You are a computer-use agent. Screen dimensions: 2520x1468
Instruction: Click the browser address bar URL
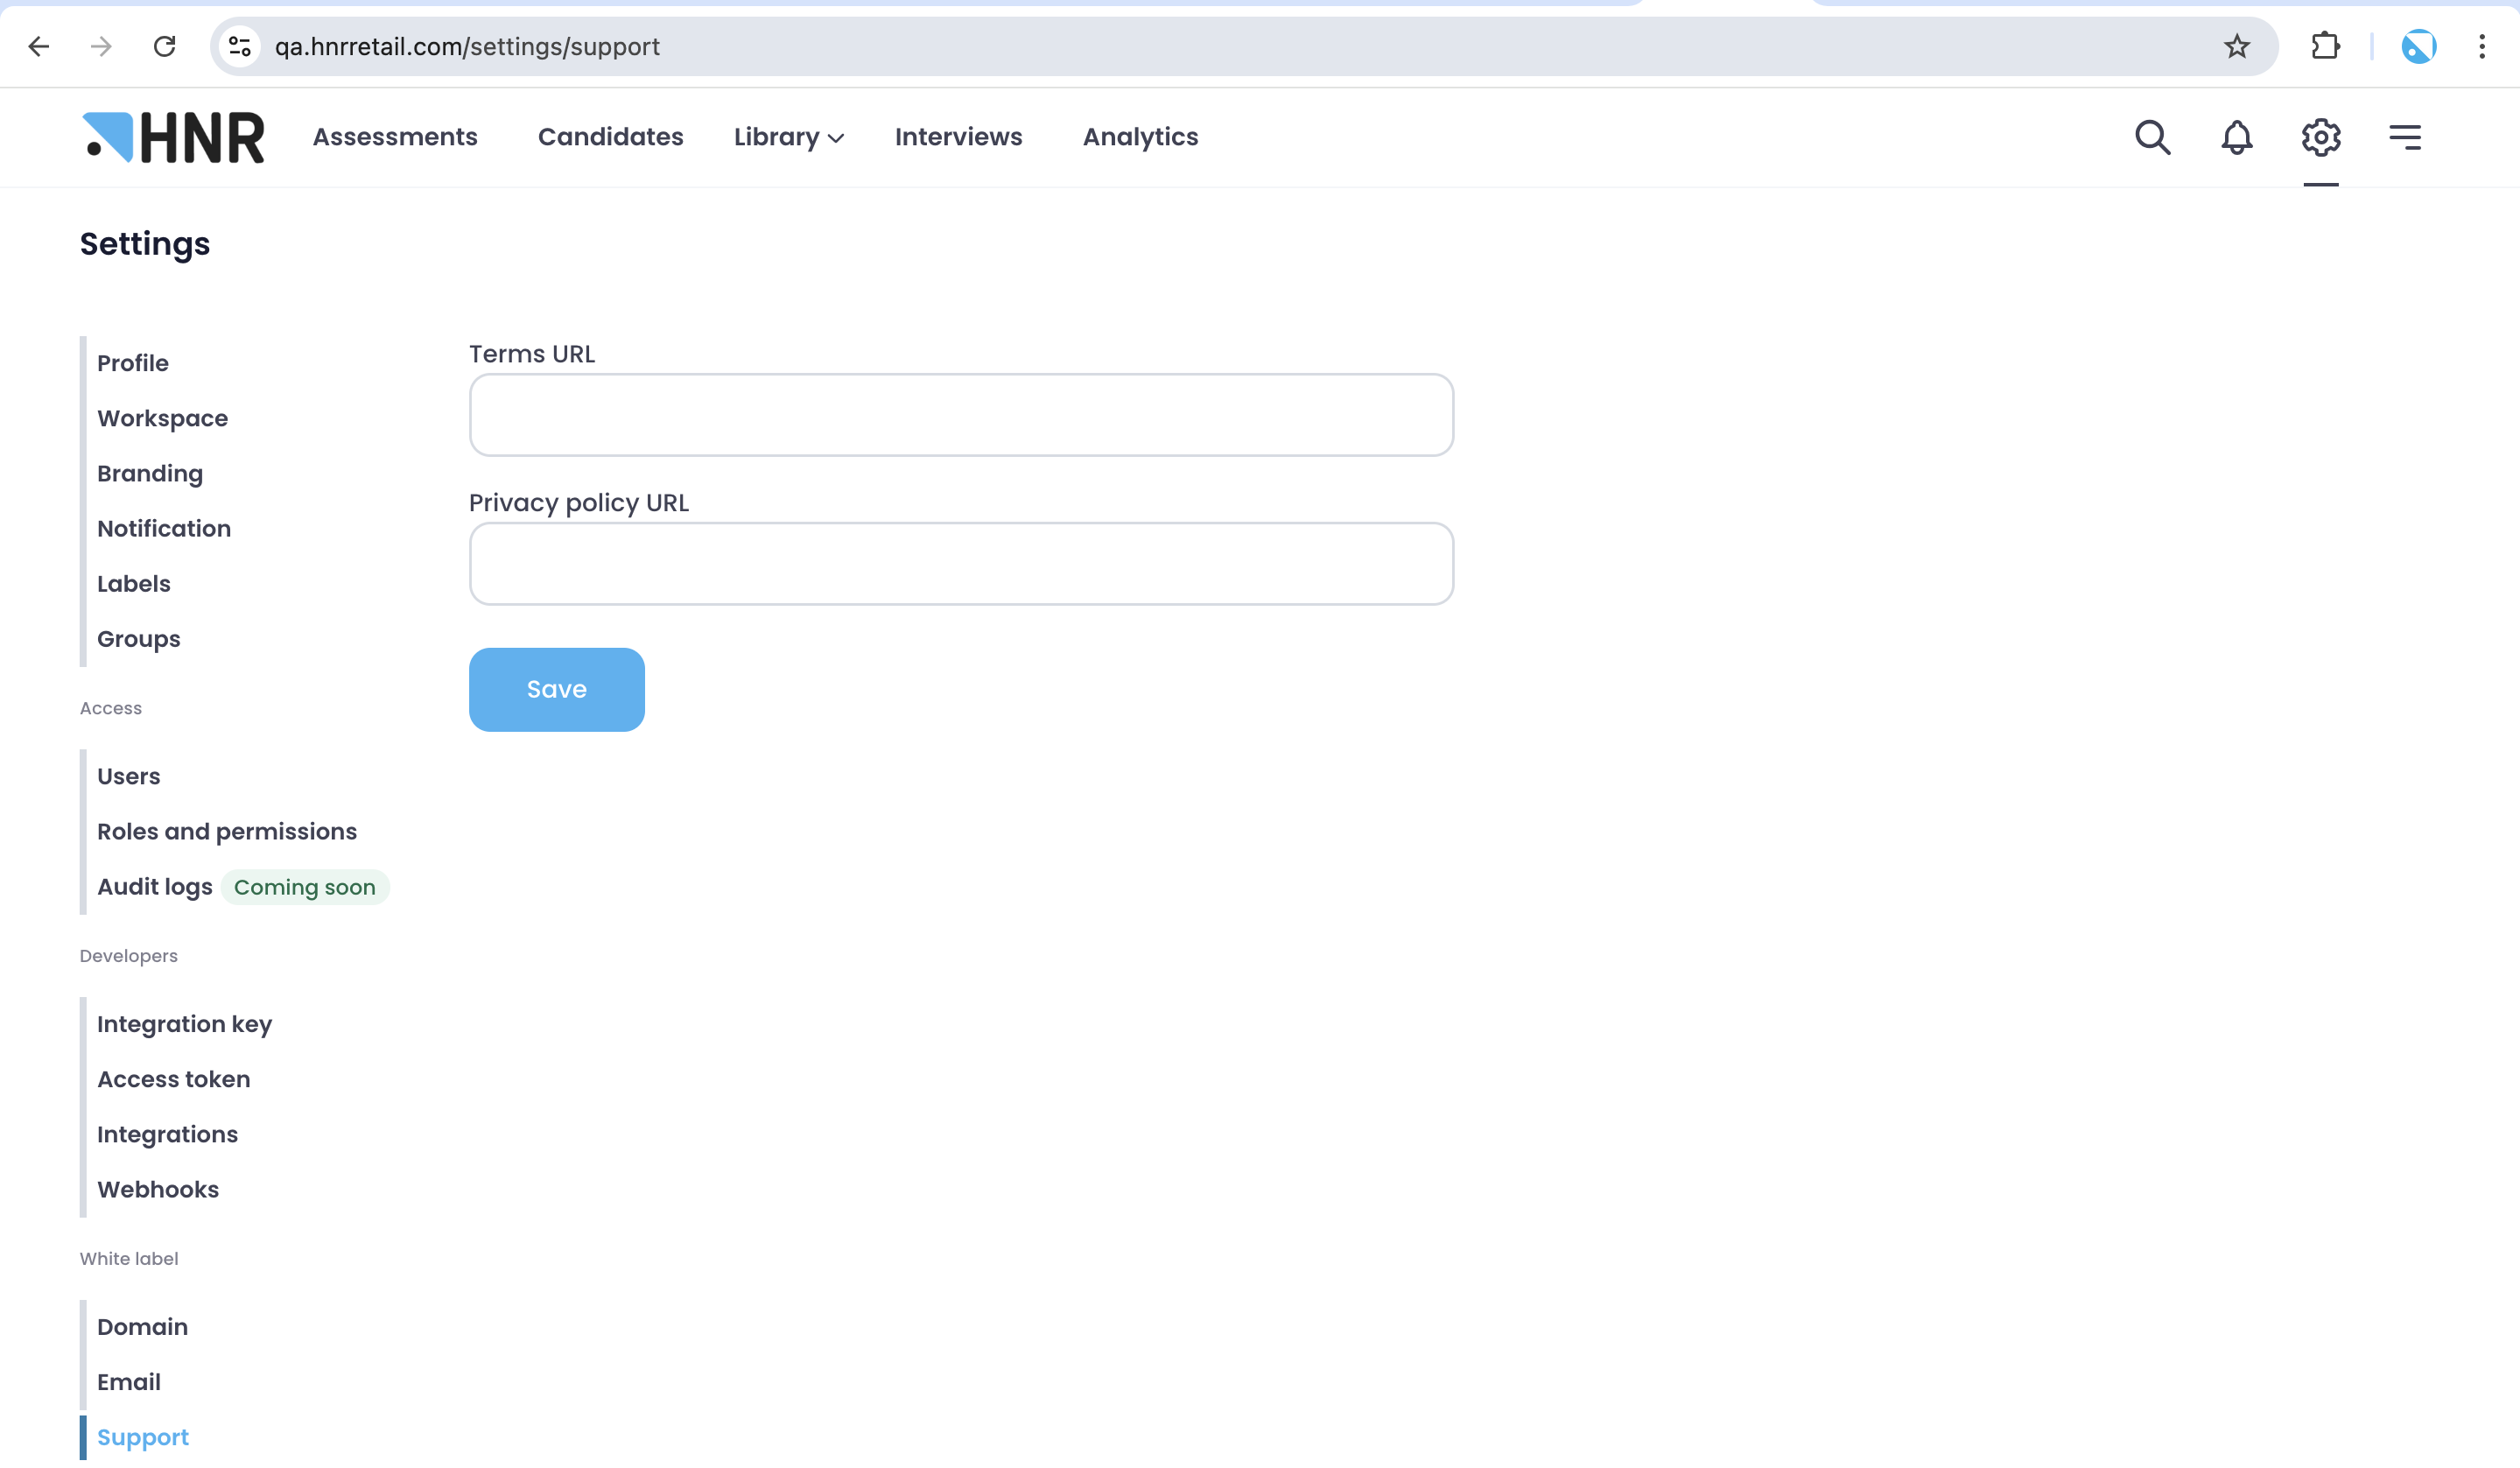[467, 46]
